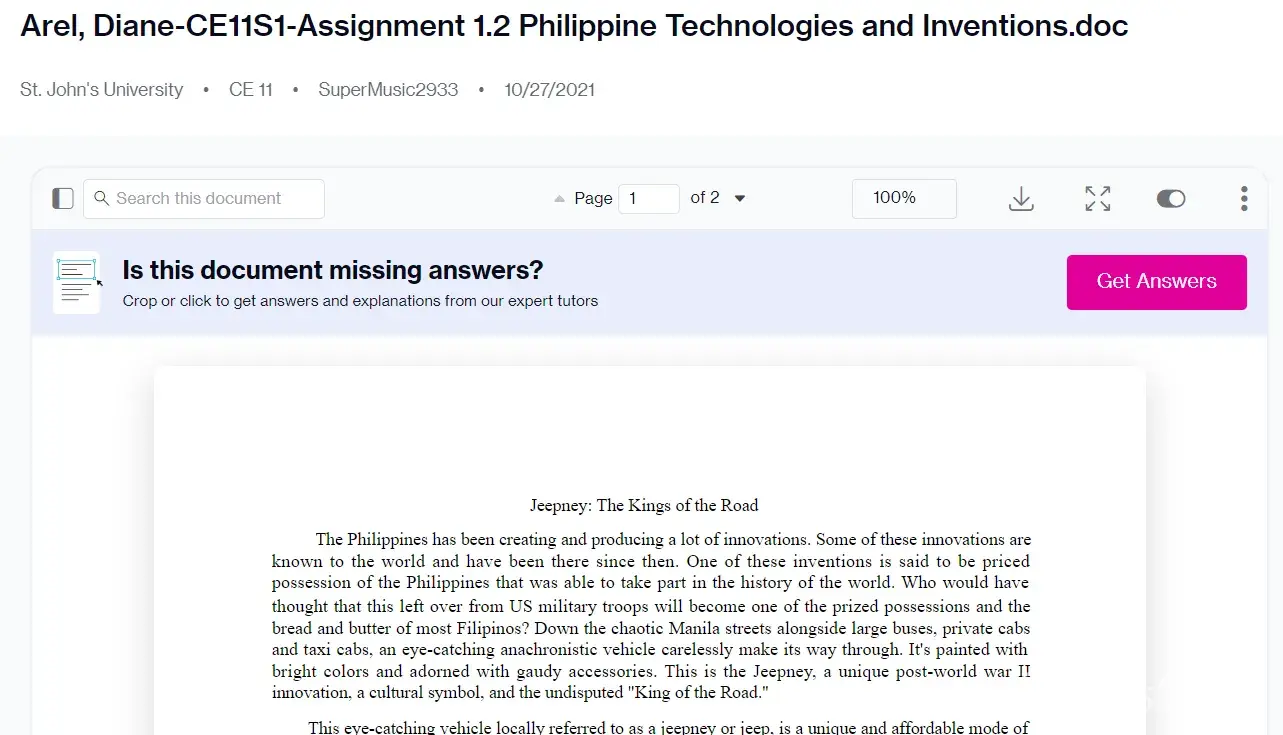
Task: Open the CE 11 course link
Action: [x=250, y=90]
